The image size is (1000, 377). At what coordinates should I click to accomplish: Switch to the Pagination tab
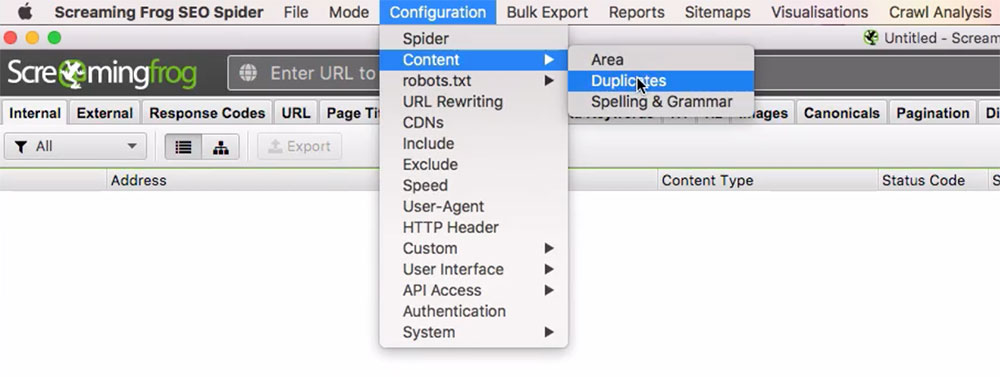click(933, 114)
